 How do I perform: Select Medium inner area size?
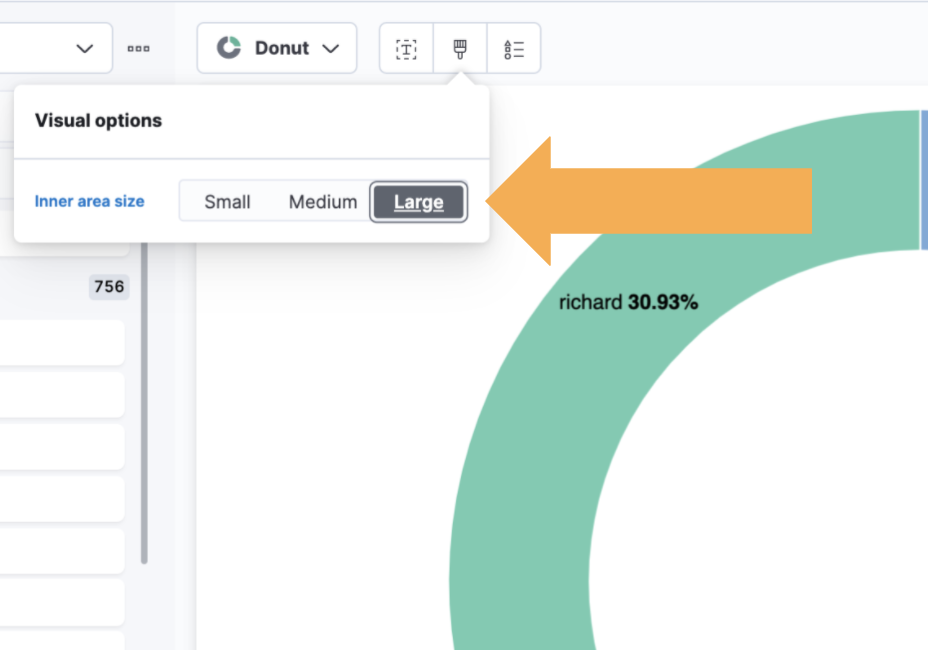tap(322, 201)
